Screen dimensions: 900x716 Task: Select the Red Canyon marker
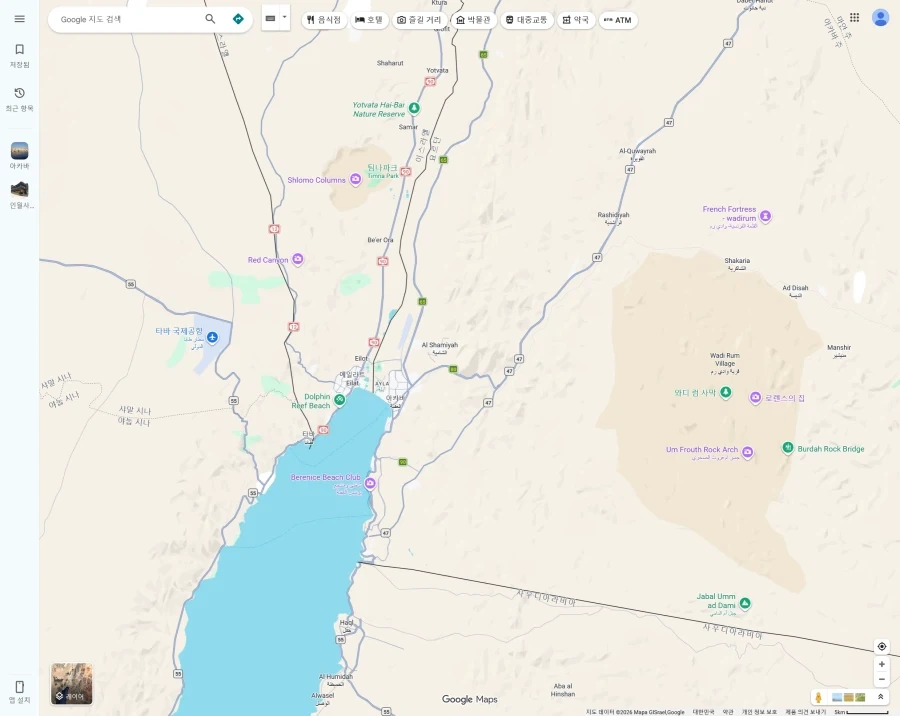pos(297,260)
